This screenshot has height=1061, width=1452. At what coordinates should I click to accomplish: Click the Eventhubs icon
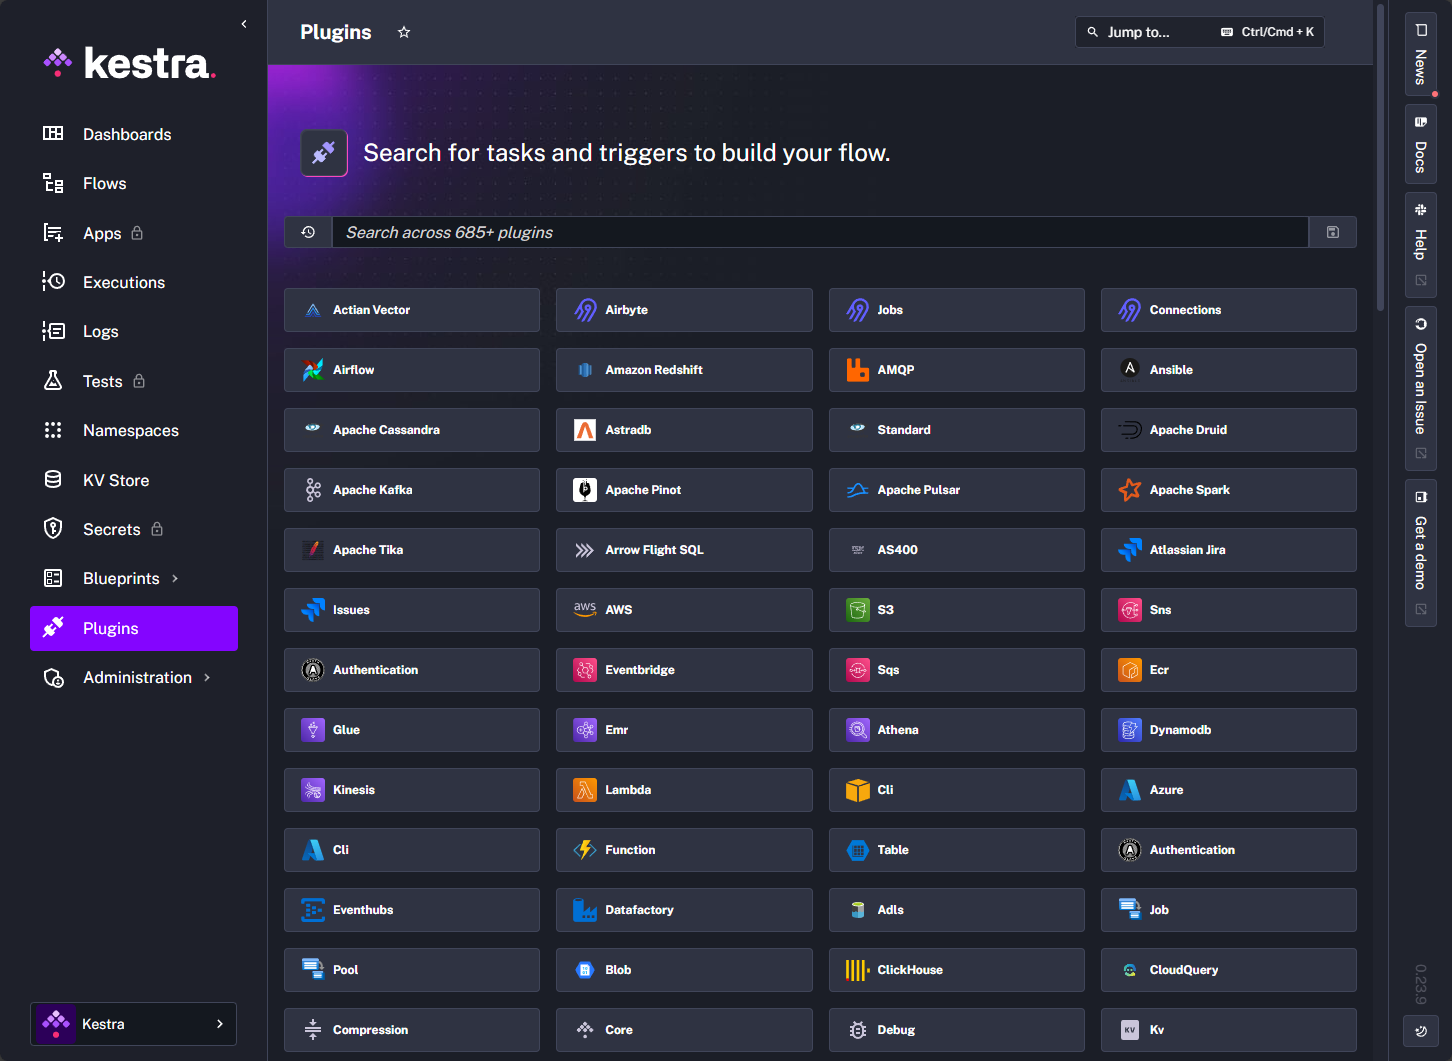pos(313,910)
